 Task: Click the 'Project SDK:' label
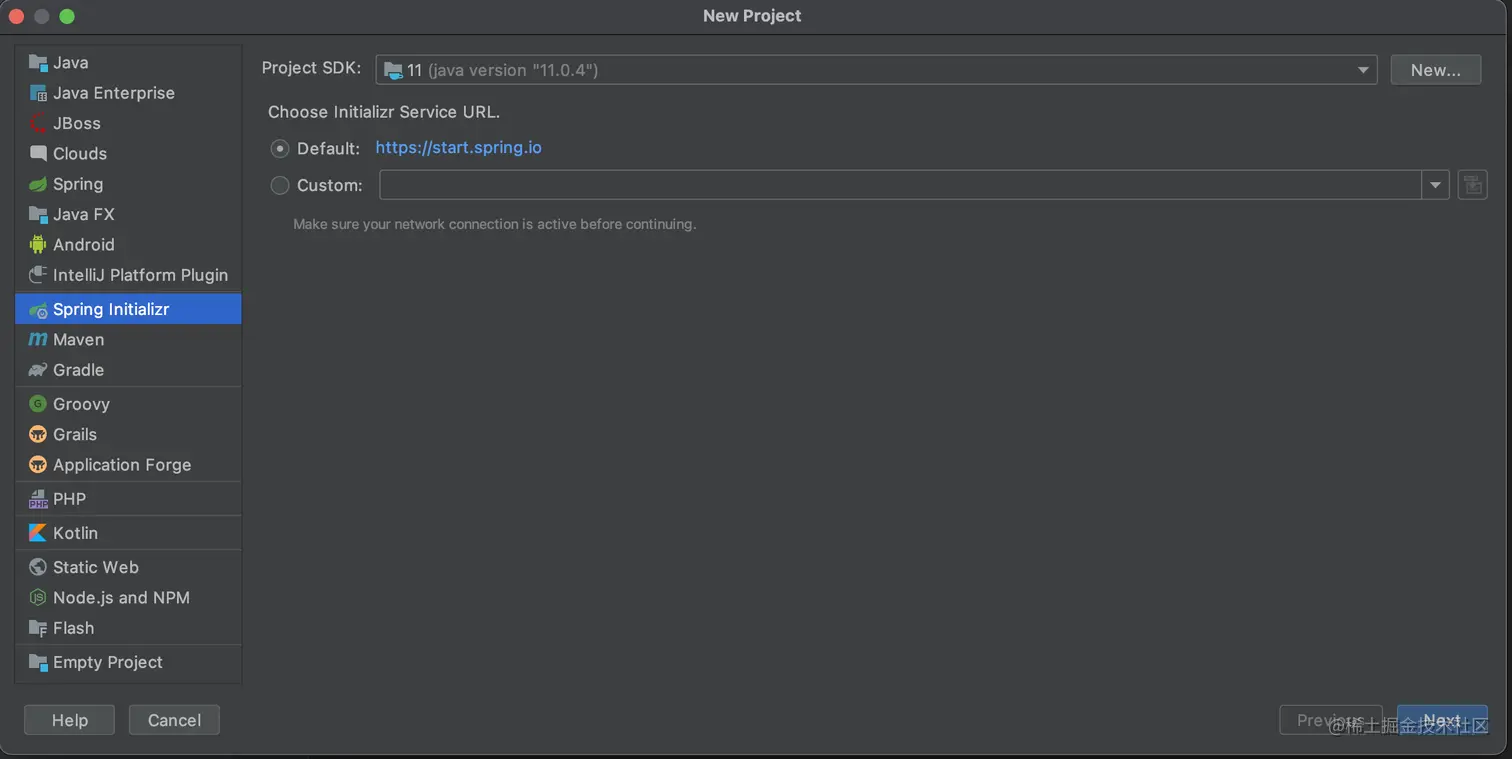(x=311, y=68)
